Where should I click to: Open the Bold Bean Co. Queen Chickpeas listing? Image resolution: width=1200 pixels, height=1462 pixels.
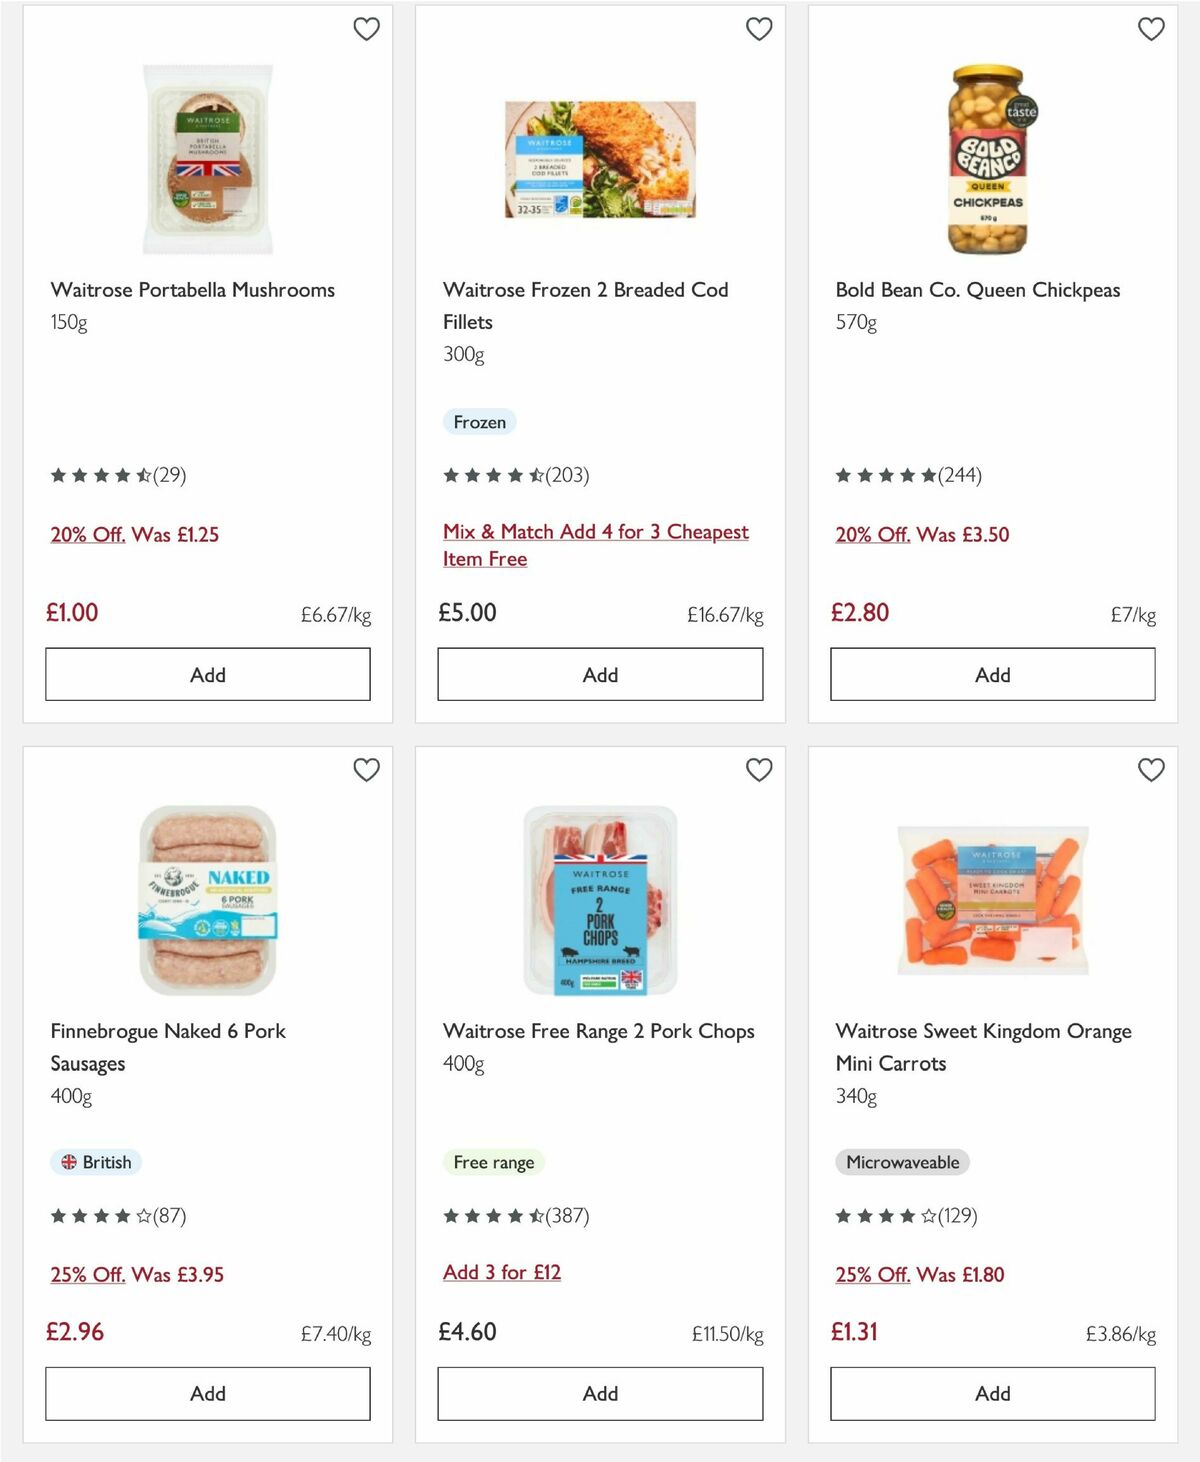pos(978,290)
